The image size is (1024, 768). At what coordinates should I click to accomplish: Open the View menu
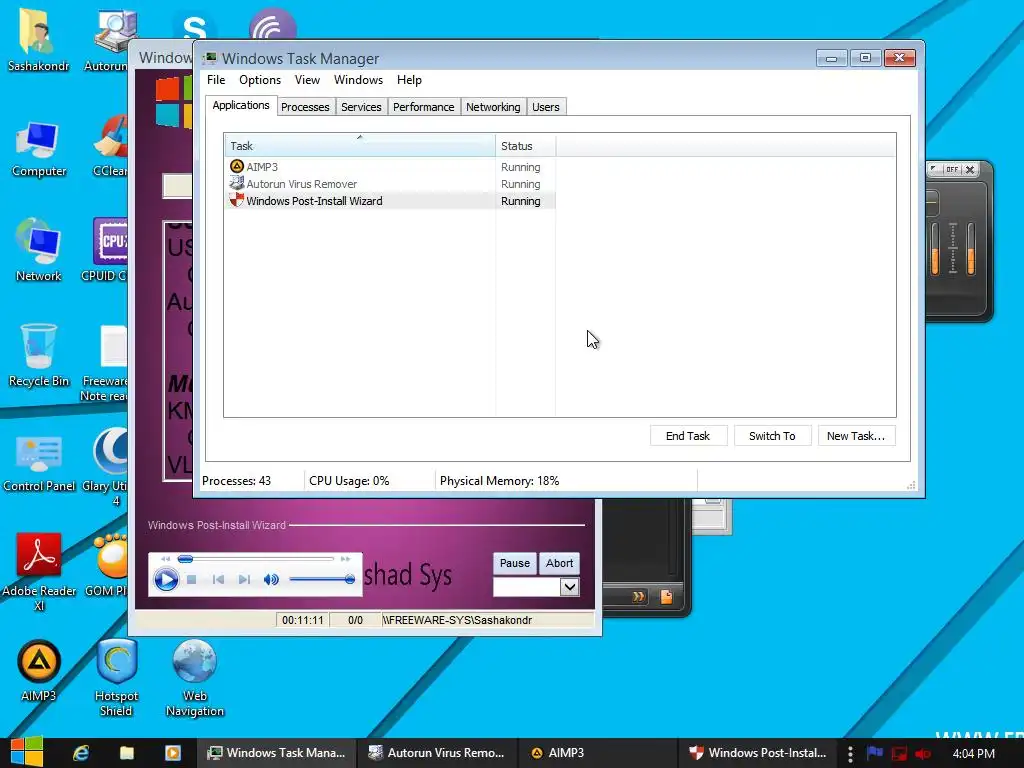307,80
